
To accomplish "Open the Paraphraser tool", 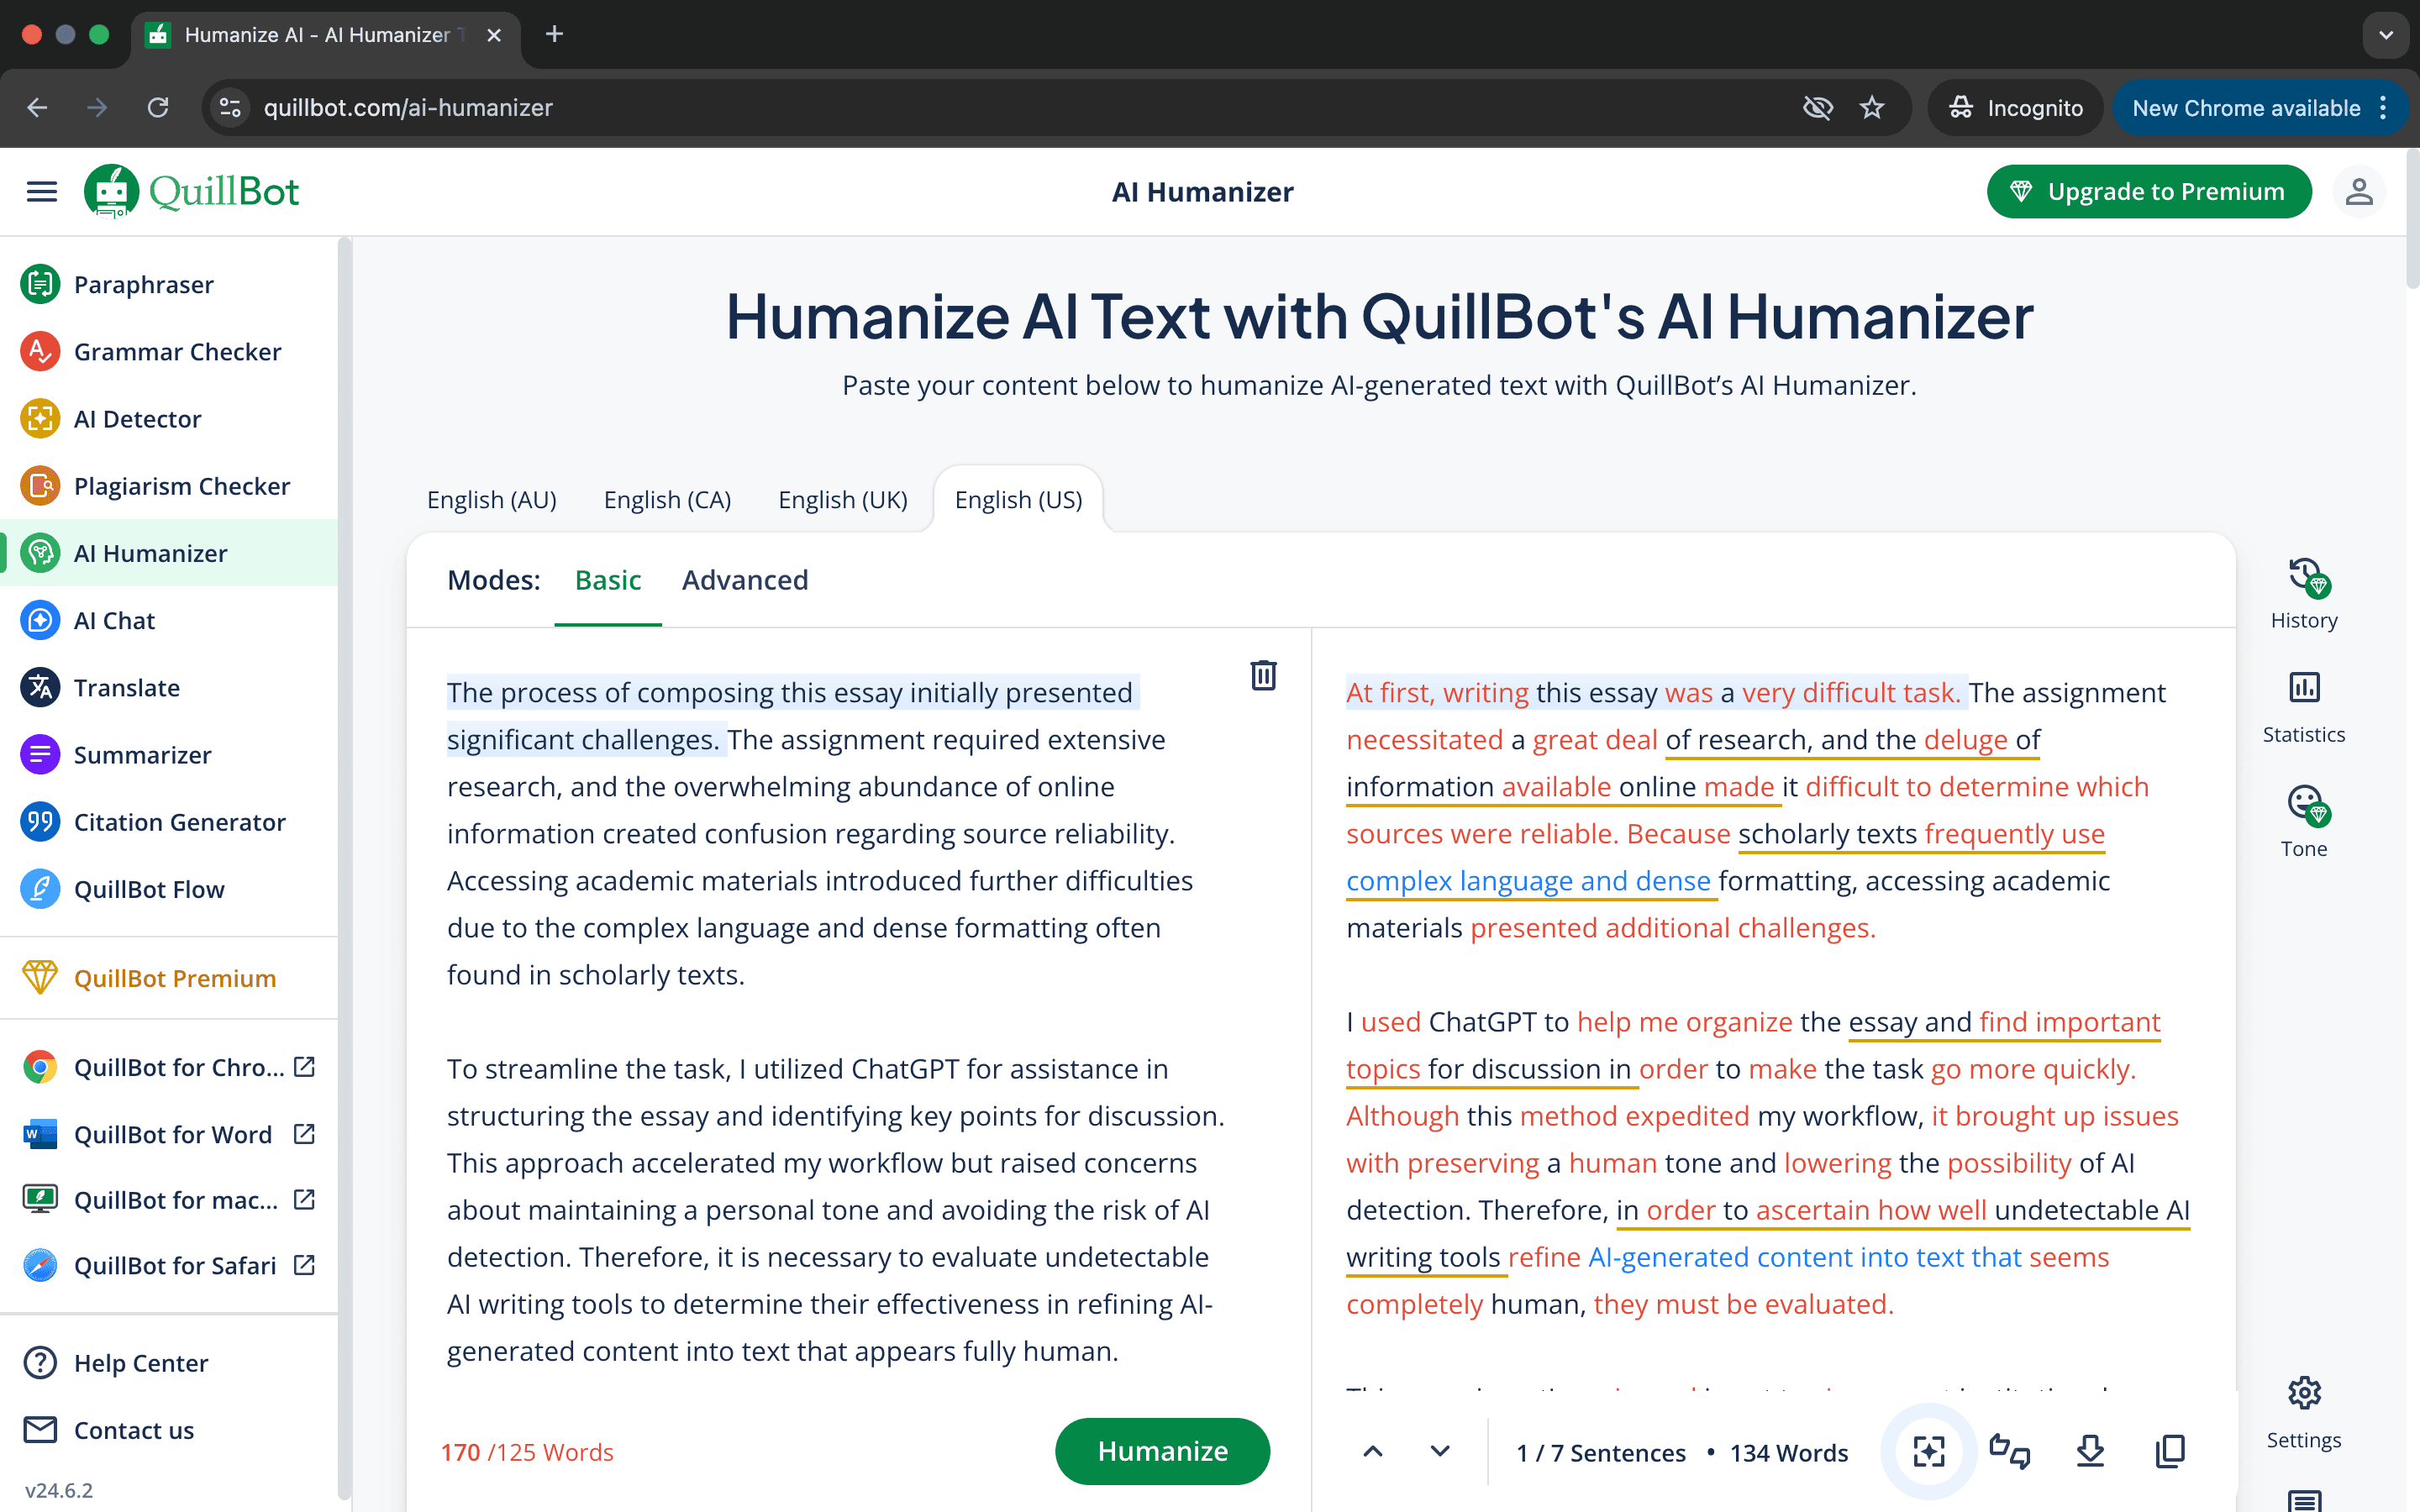I will (169, 285).
